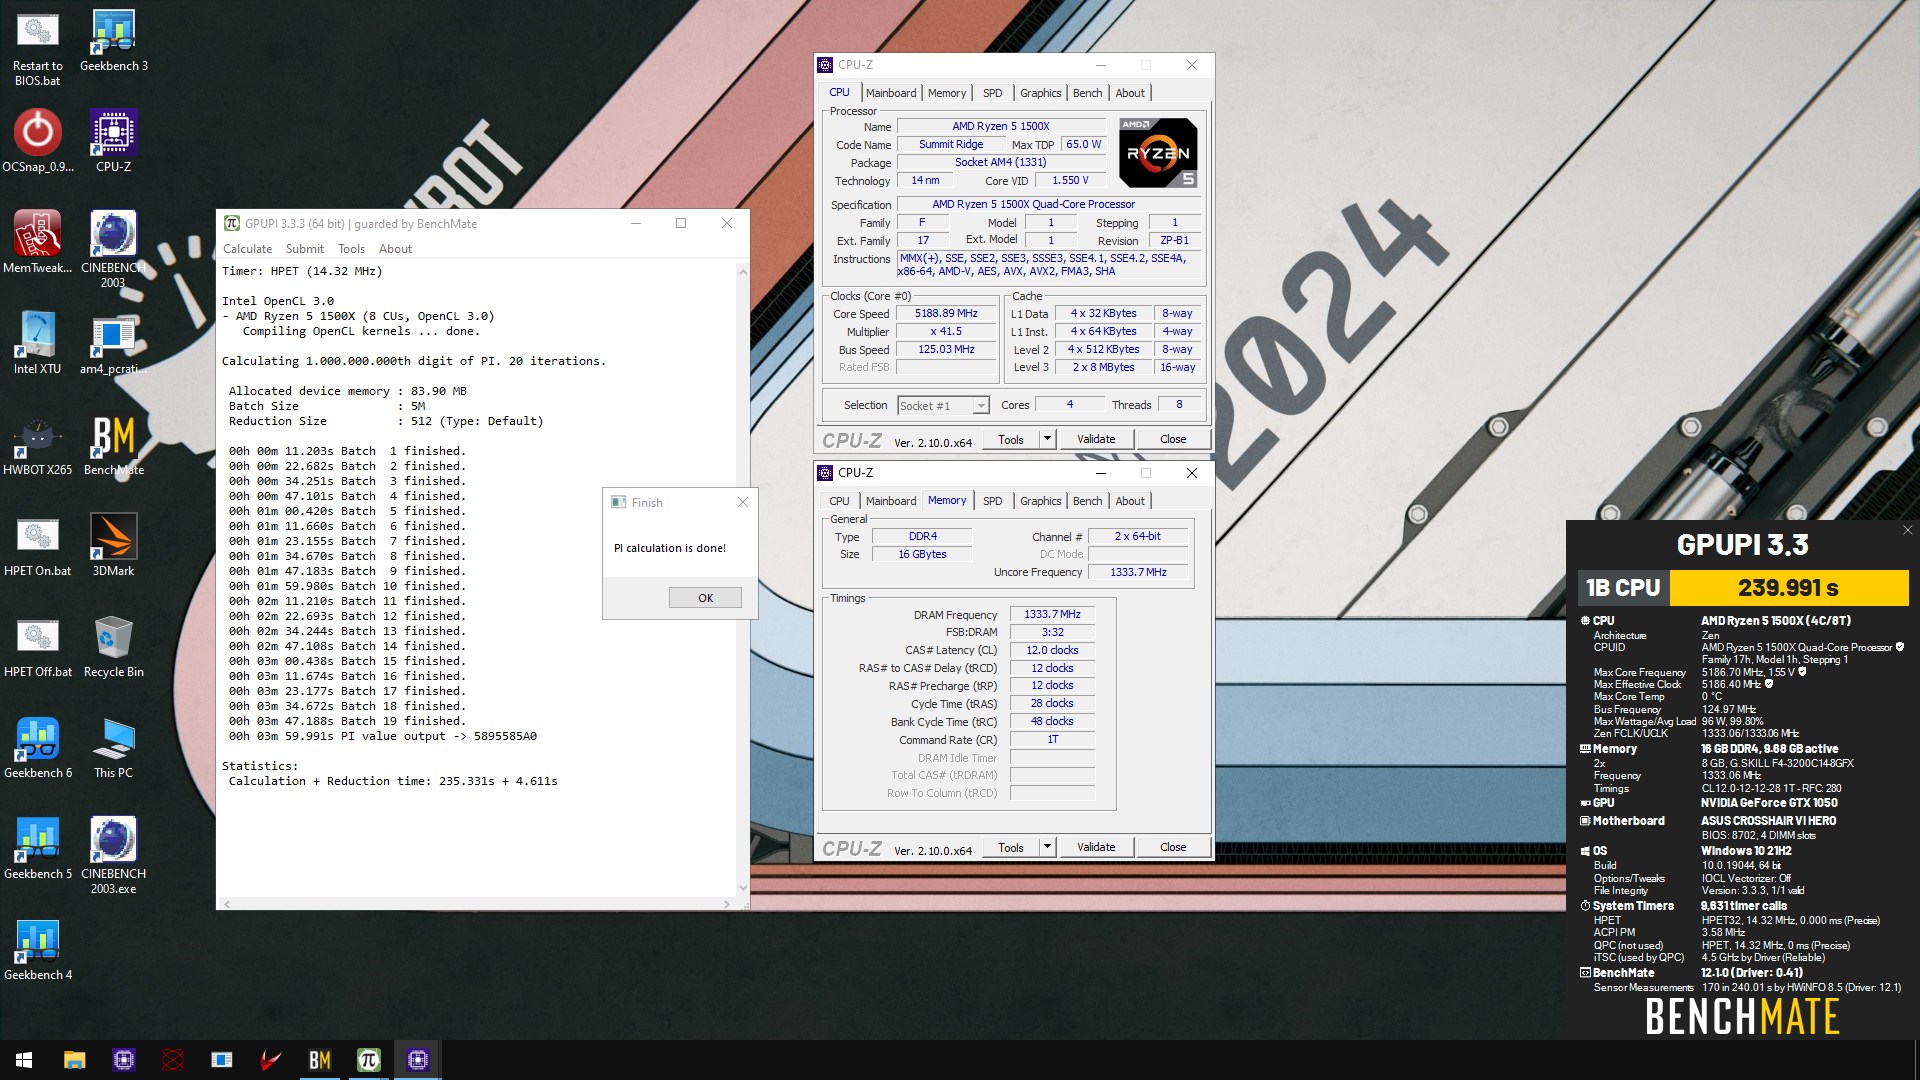Click the CAS# Latency 12.0 clocks field
The width and height of the screenshot is (1920, 1080).
point(1052,650)
